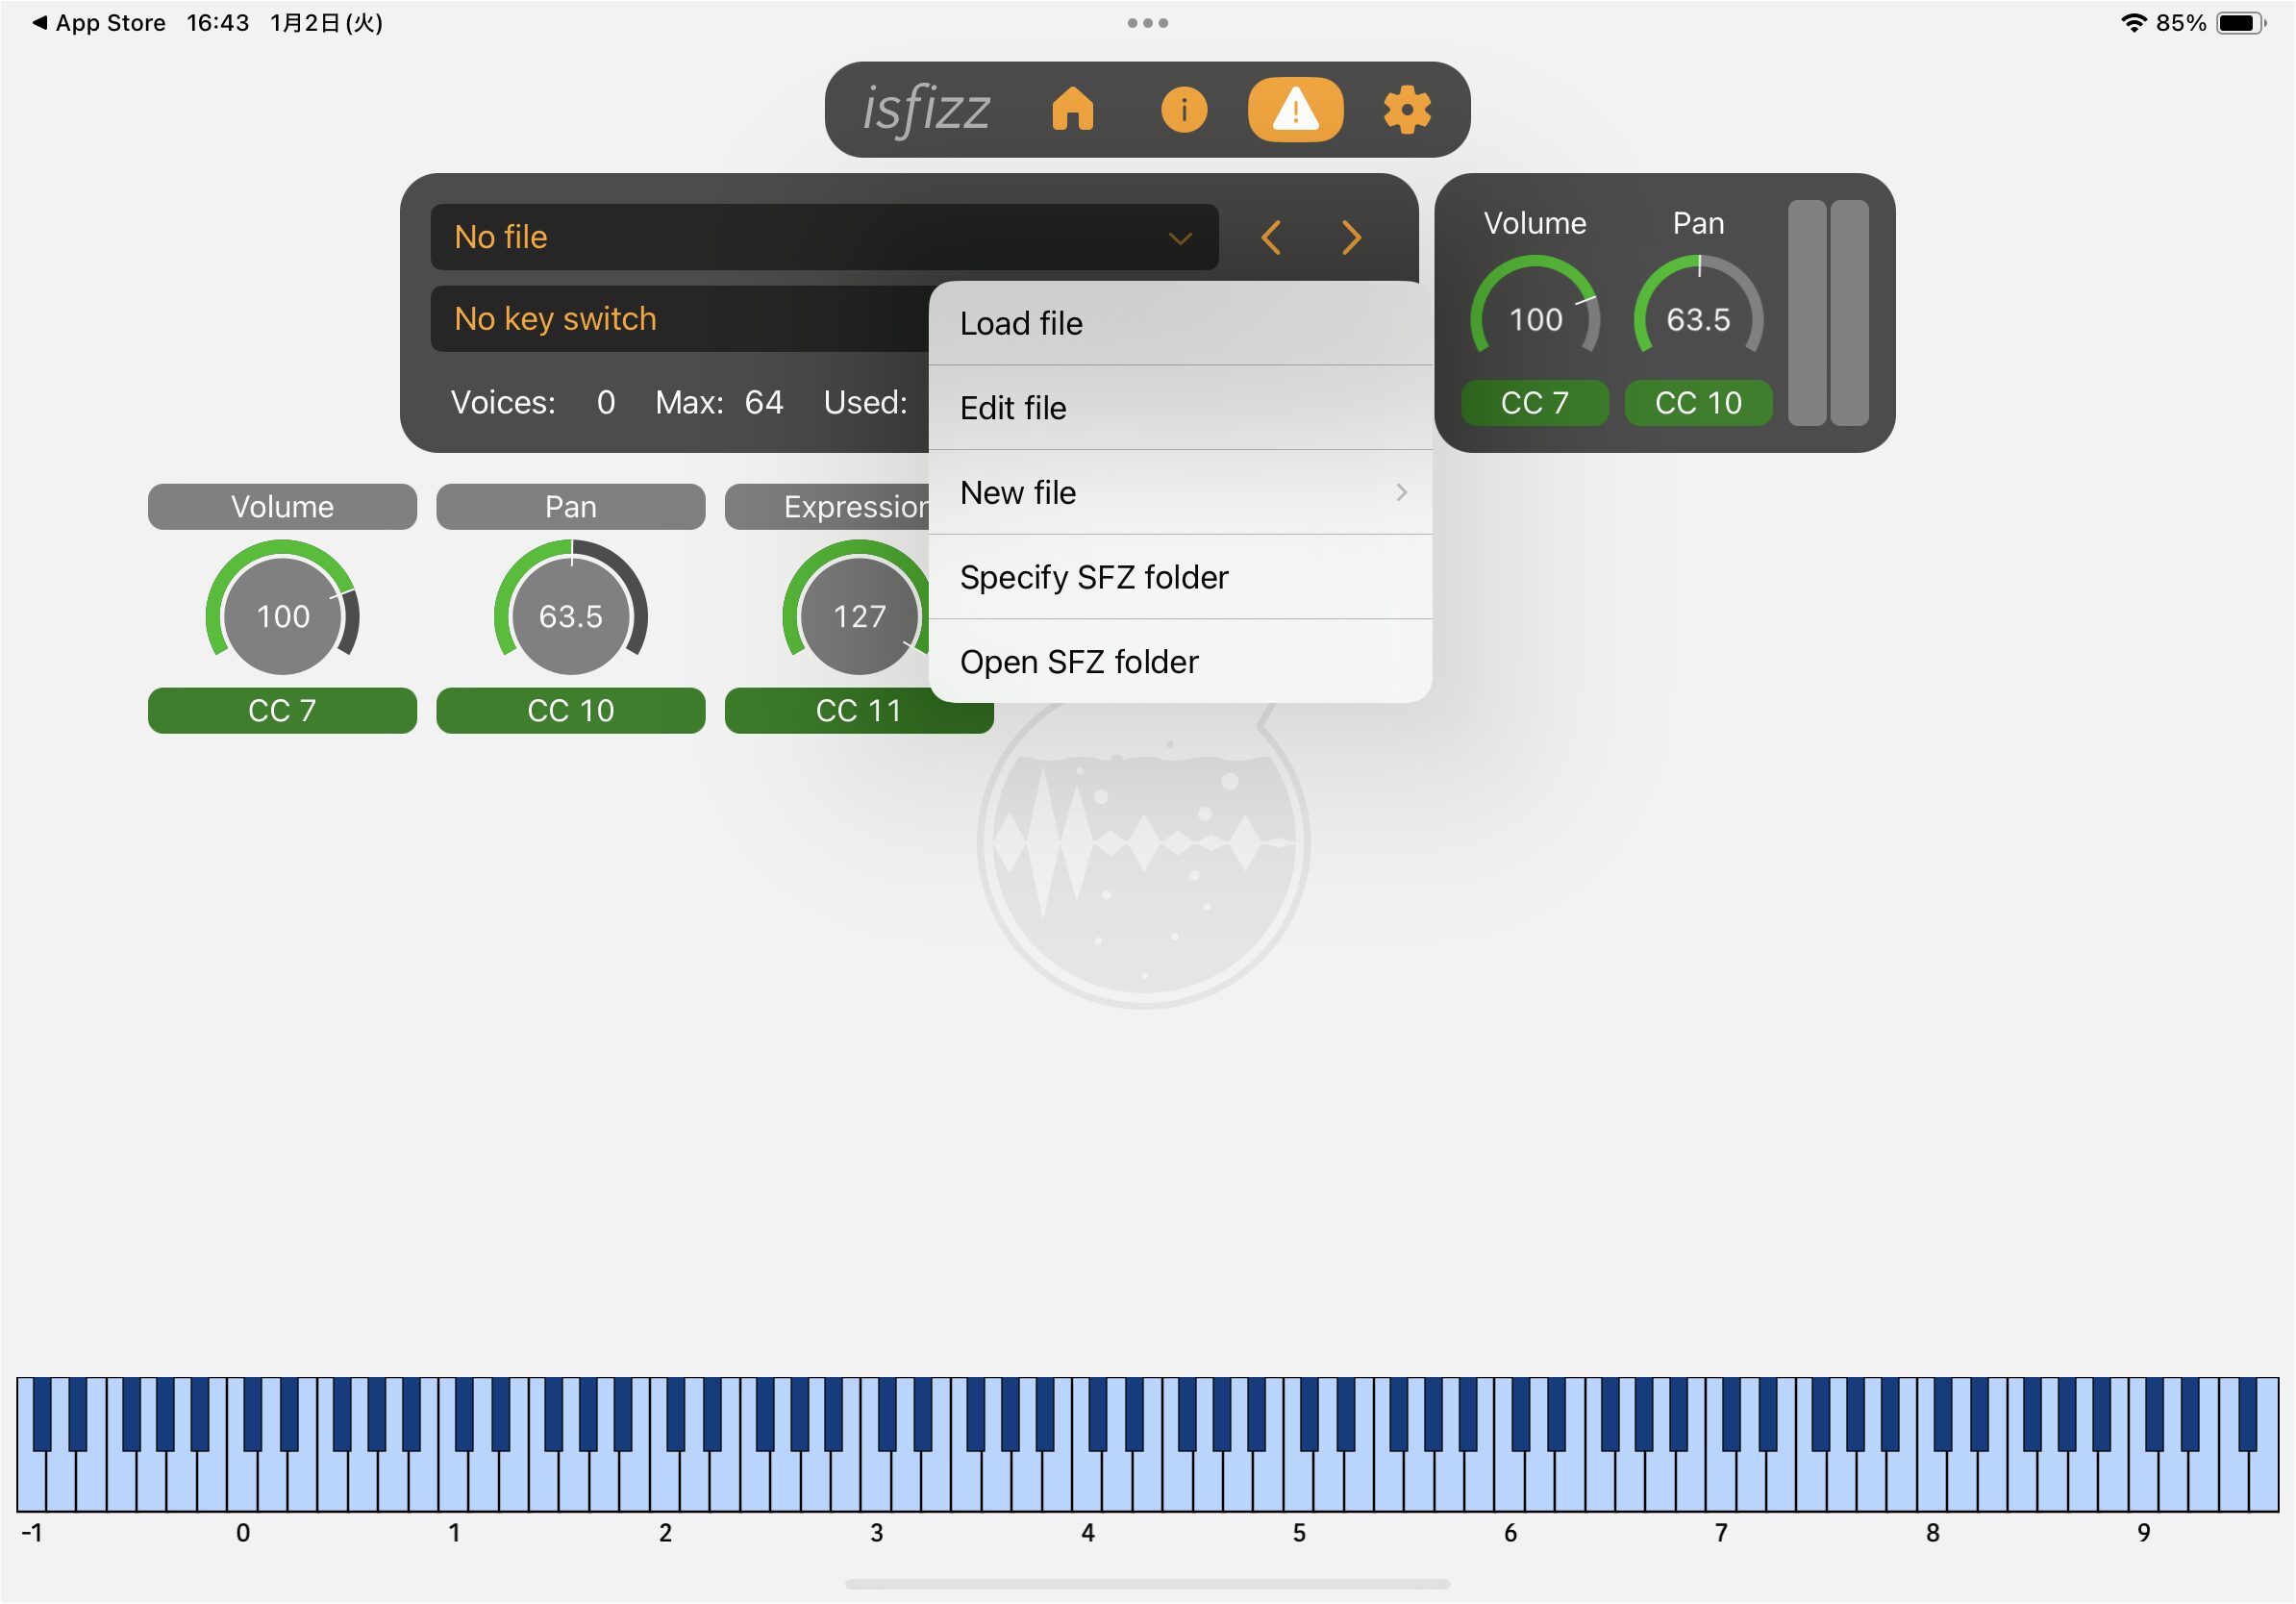Play the first white key of octave 4
This screenshot has height=1604, width=2296.
[1087, 1482]
